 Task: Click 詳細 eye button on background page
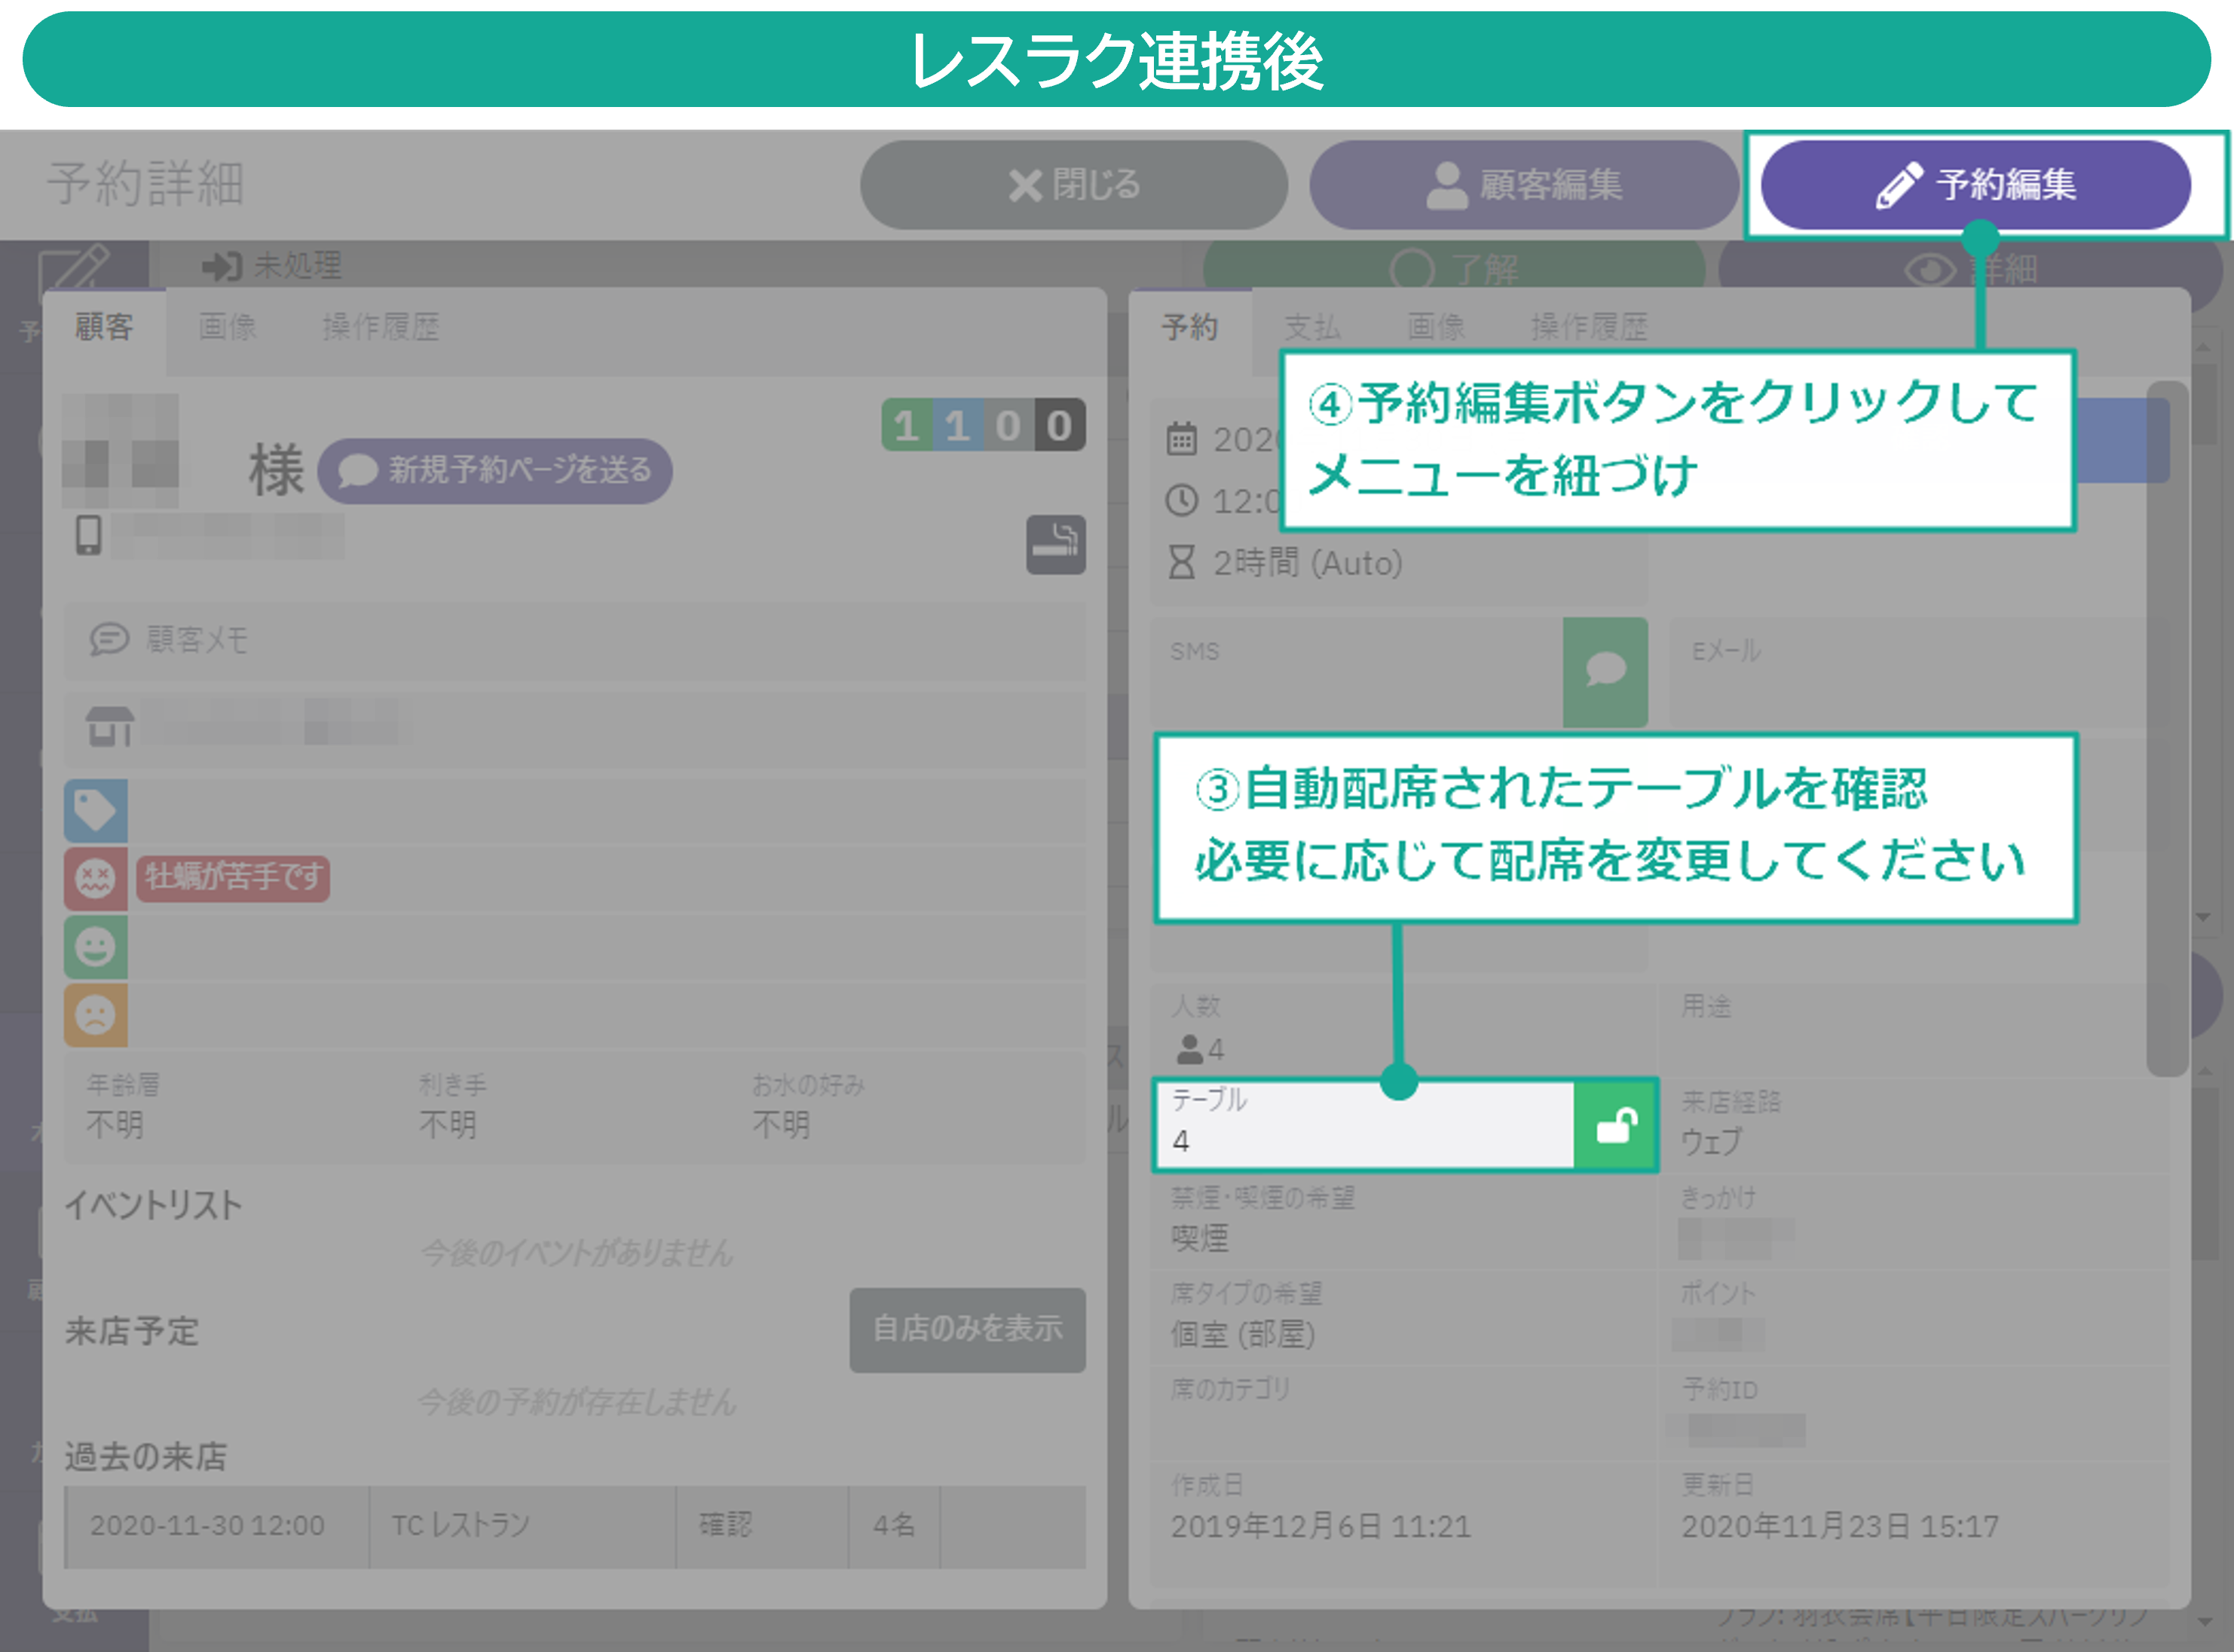point(1970,268)
